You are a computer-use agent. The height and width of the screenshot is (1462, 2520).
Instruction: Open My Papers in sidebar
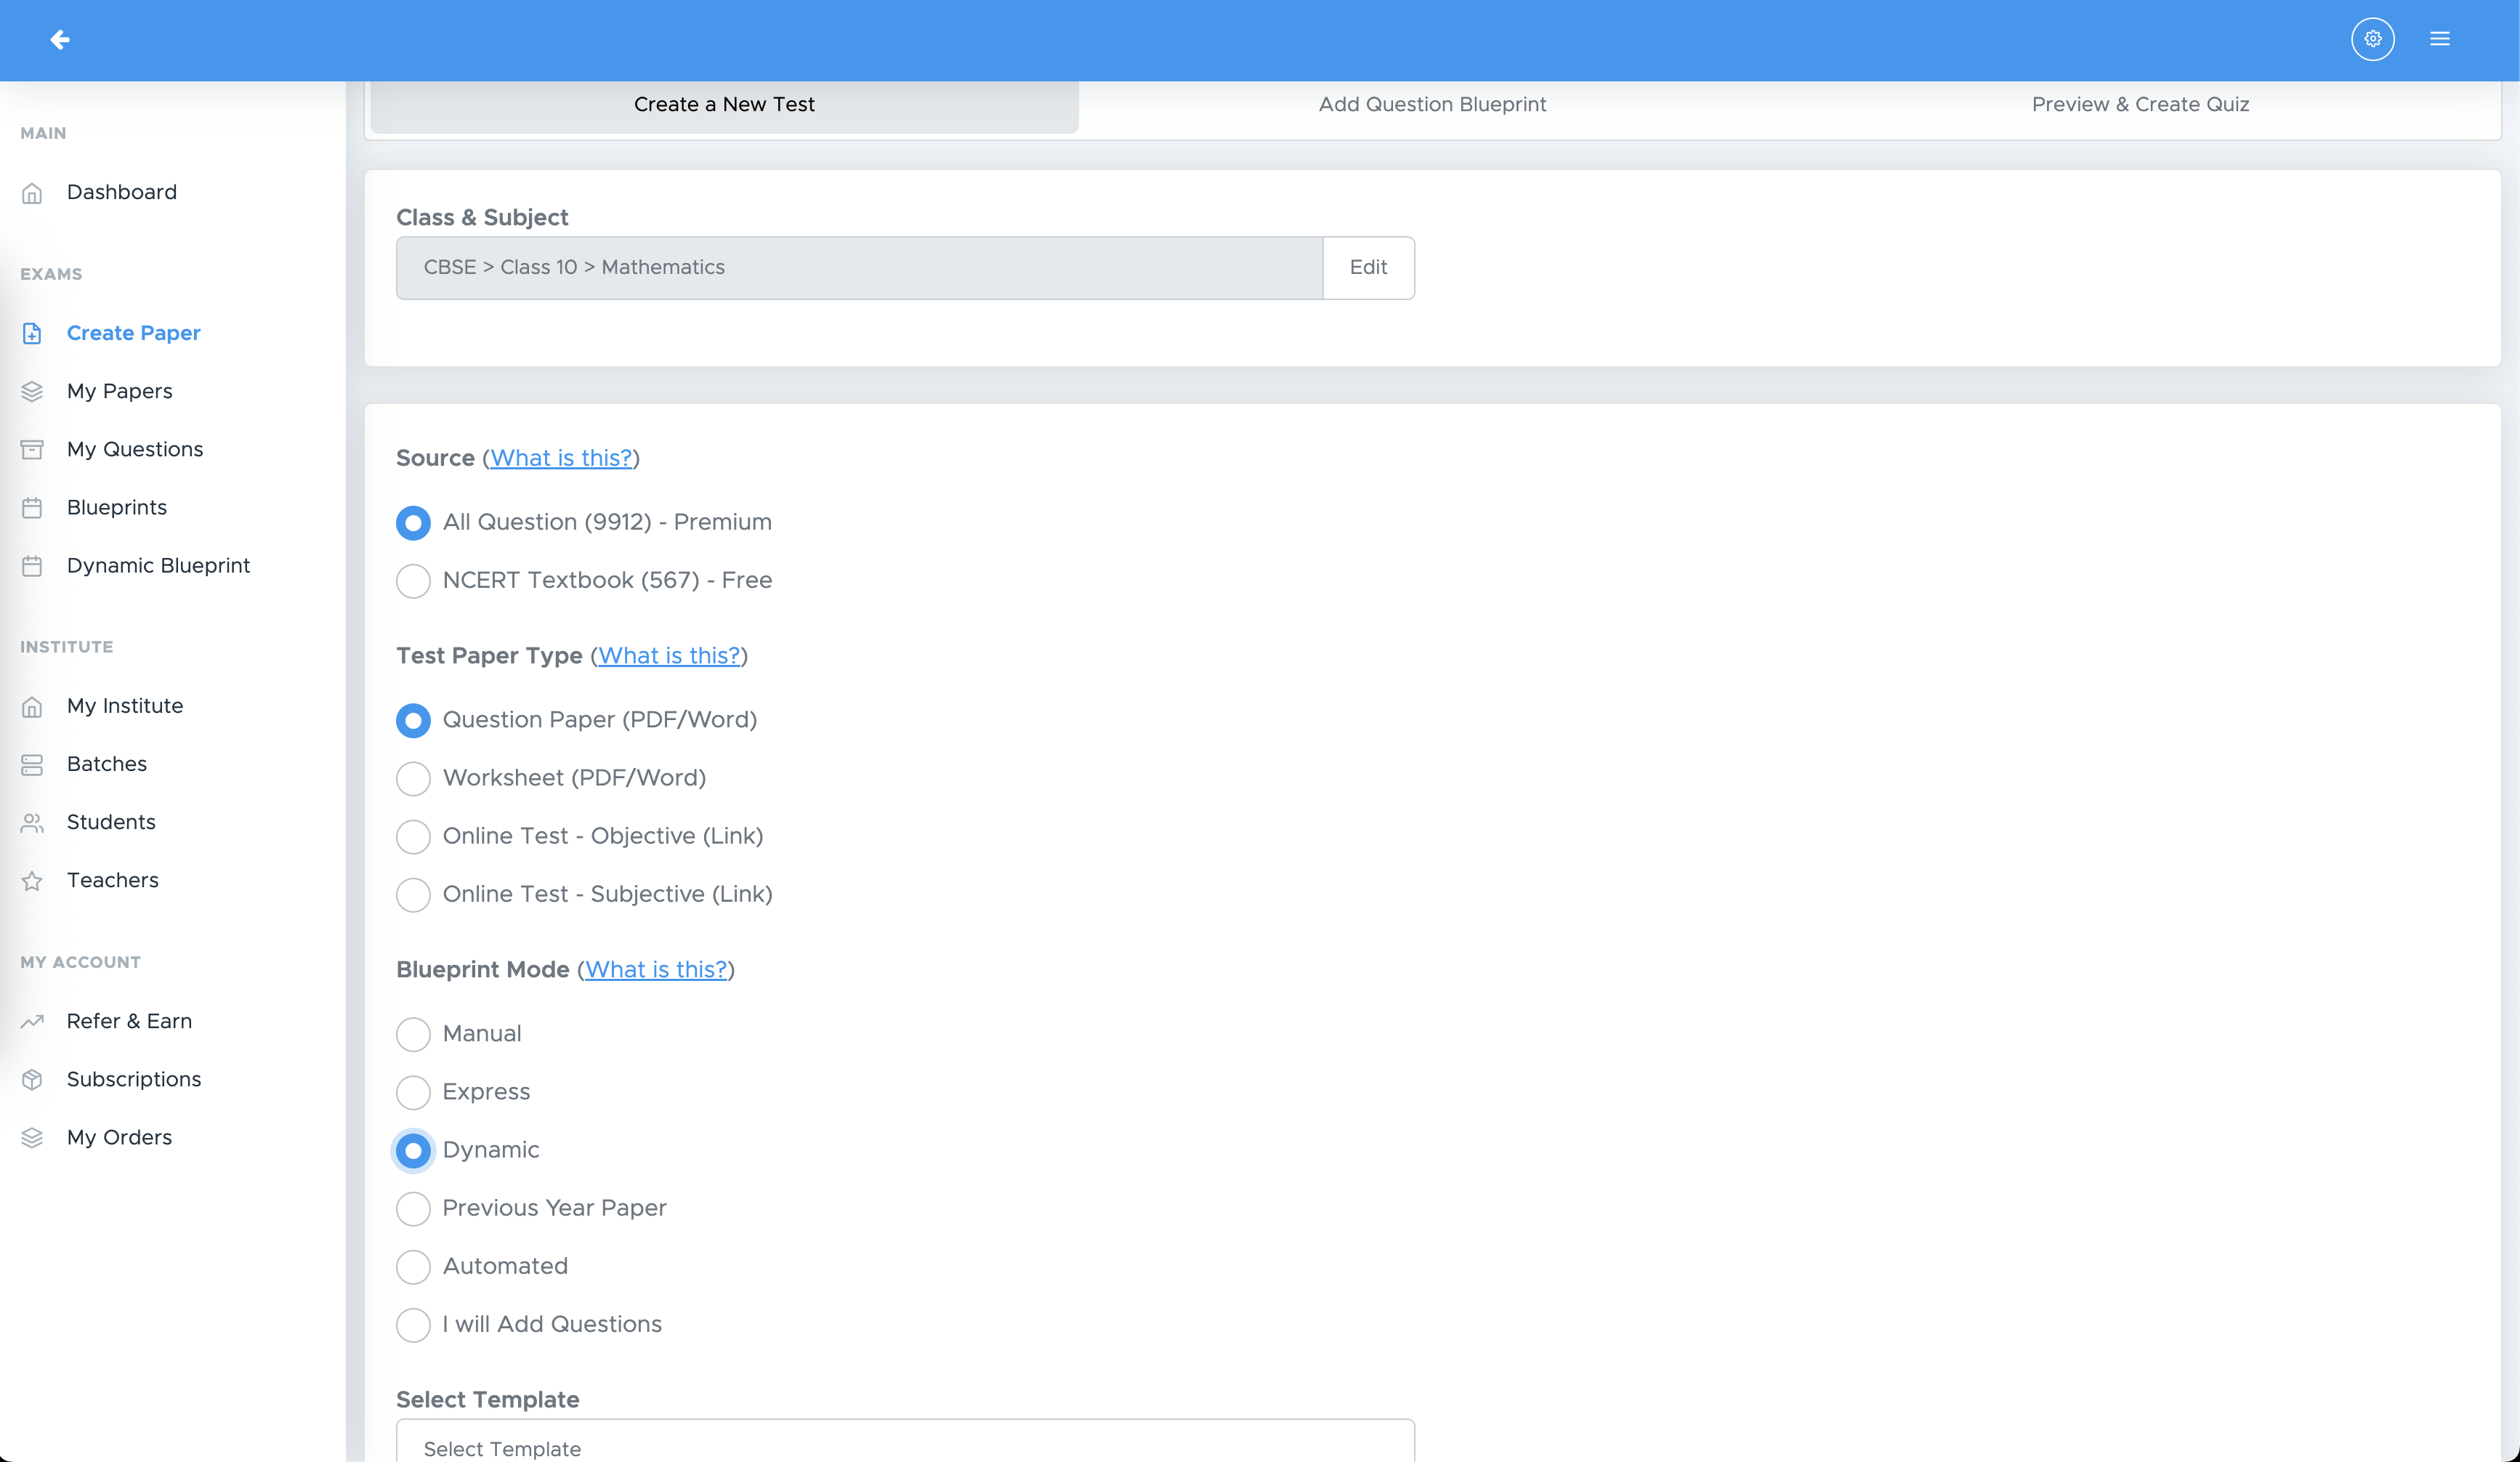click(119, 391)
